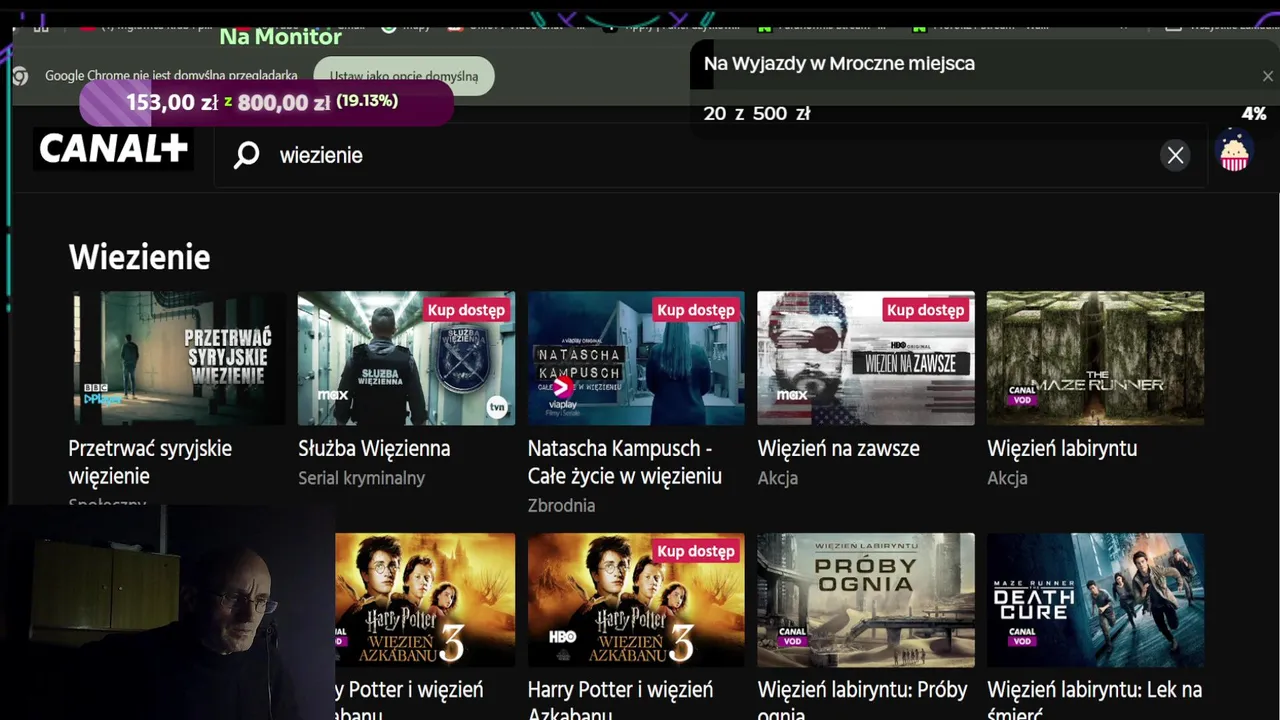Open the Death Cure thumbnail
1280x720 pixels.
click(x=1095, y=600)
